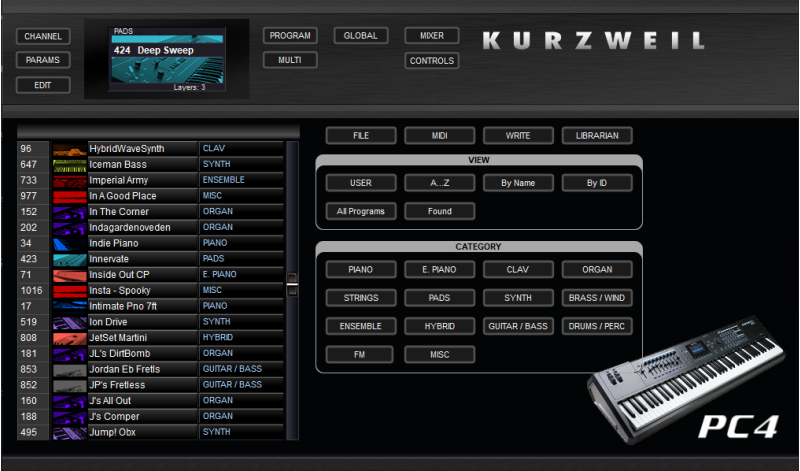Switch to the PROGRAM mode tab
This screenshot has width=800, height=471.
[x=290, y=36]
